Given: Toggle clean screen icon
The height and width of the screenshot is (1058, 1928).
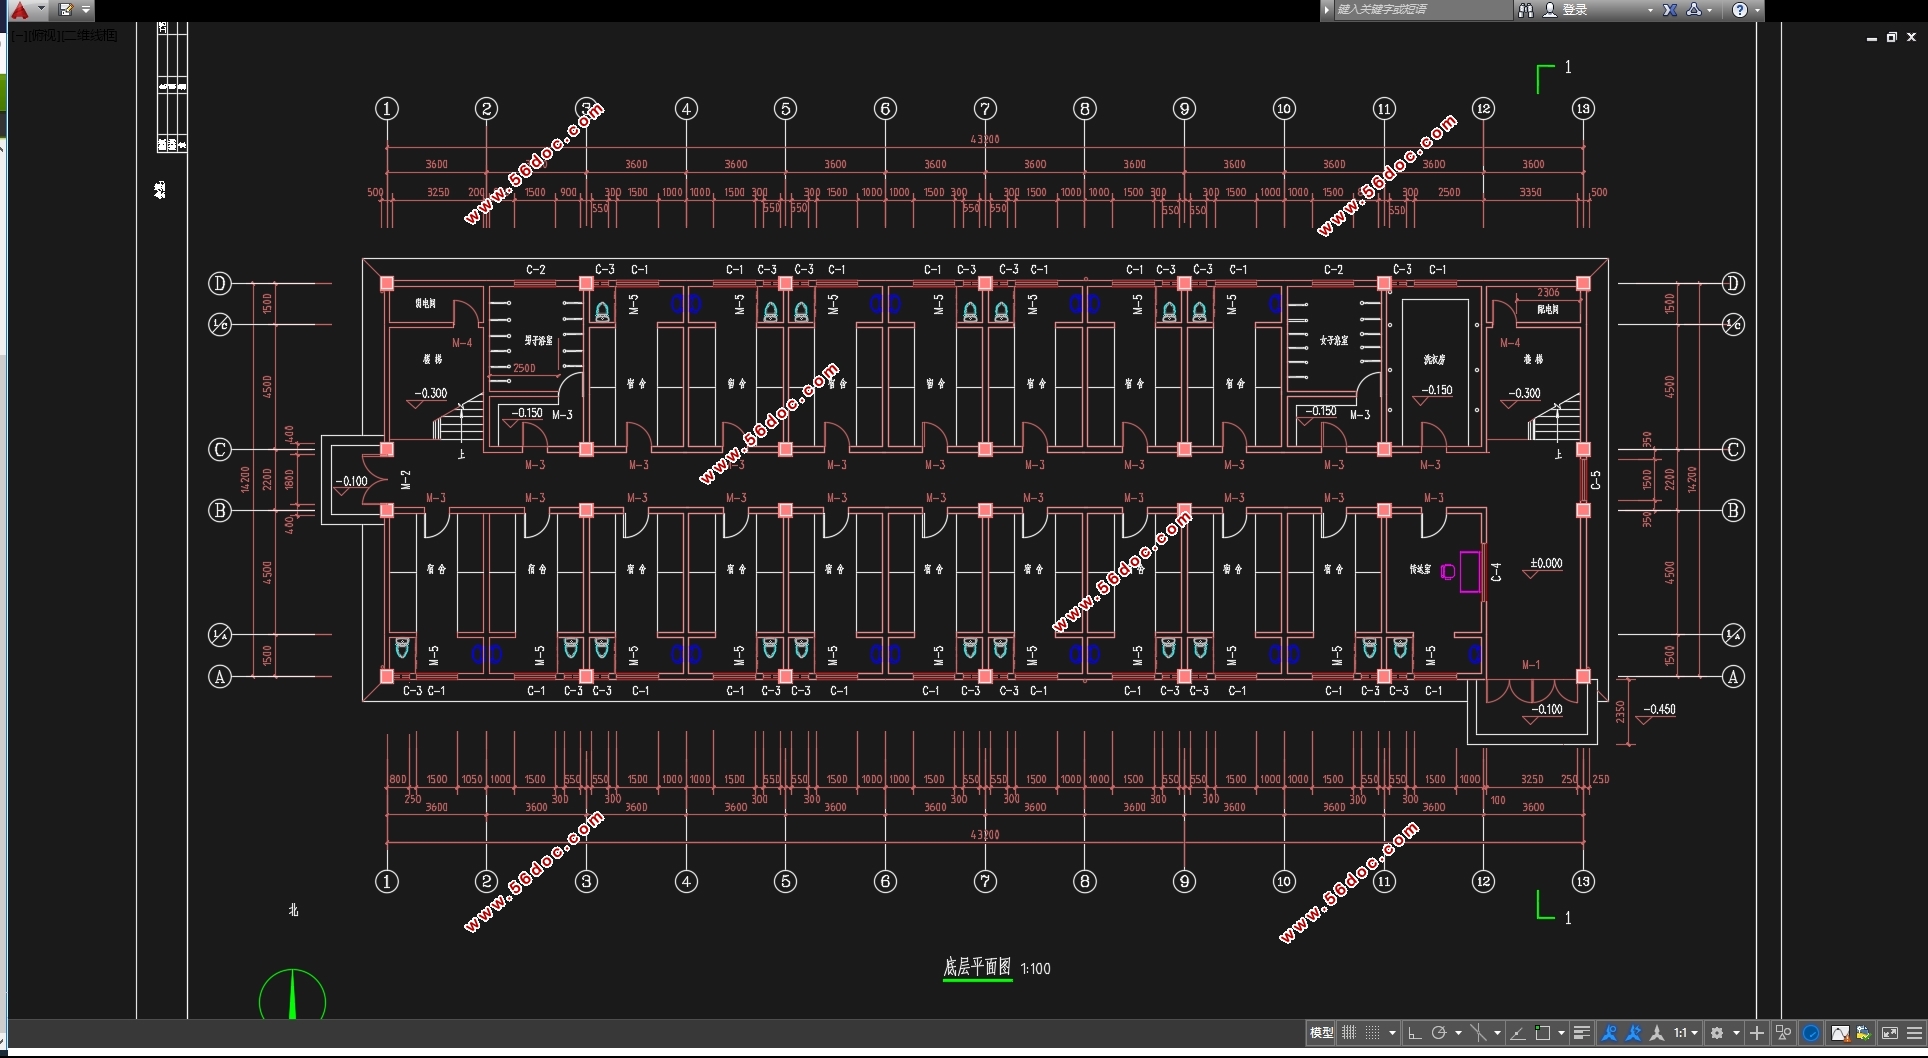Looking at the screenshot, I should (x=1890, y=1033).
